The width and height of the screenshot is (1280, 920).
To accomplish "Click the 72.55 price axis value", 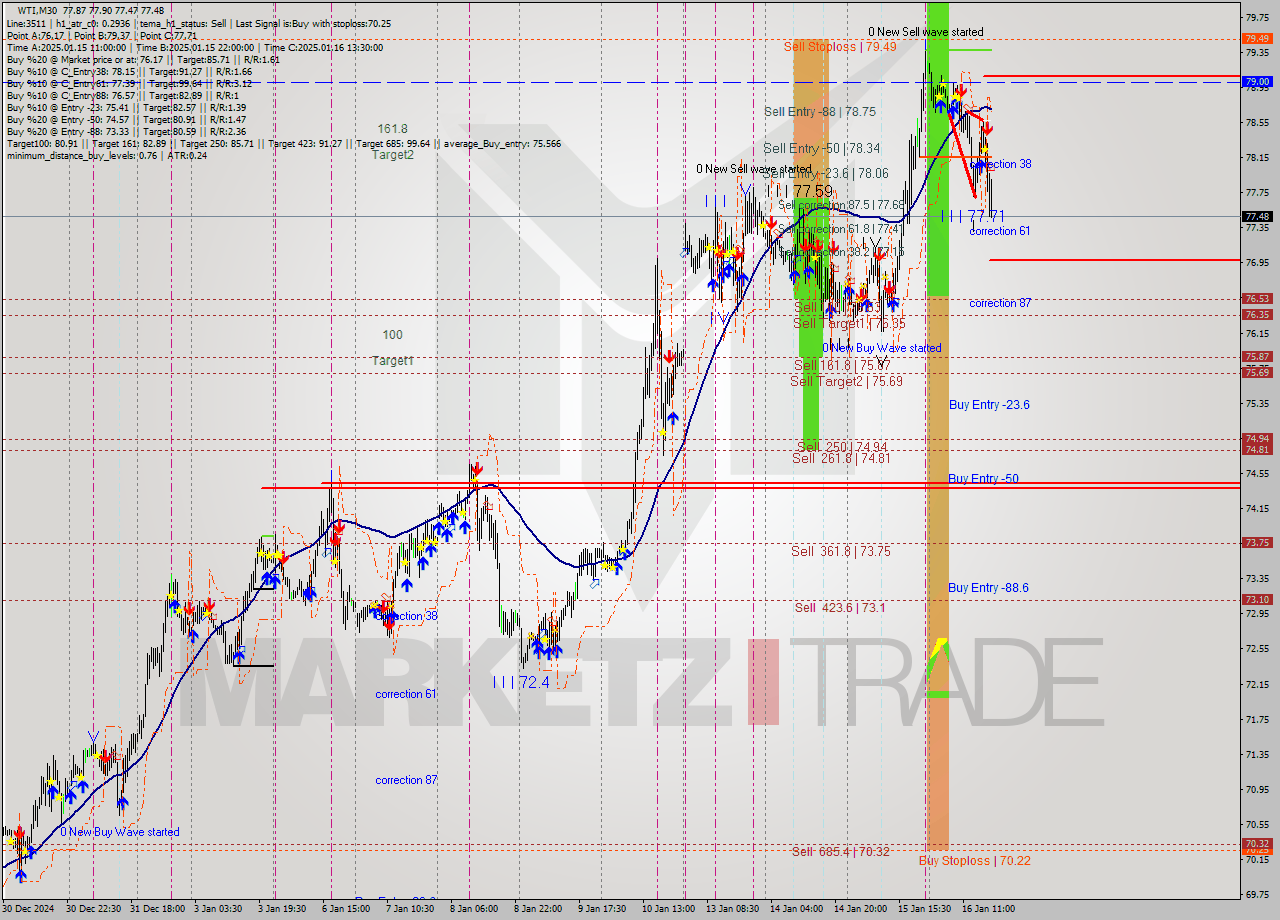I will (1257, 649).
